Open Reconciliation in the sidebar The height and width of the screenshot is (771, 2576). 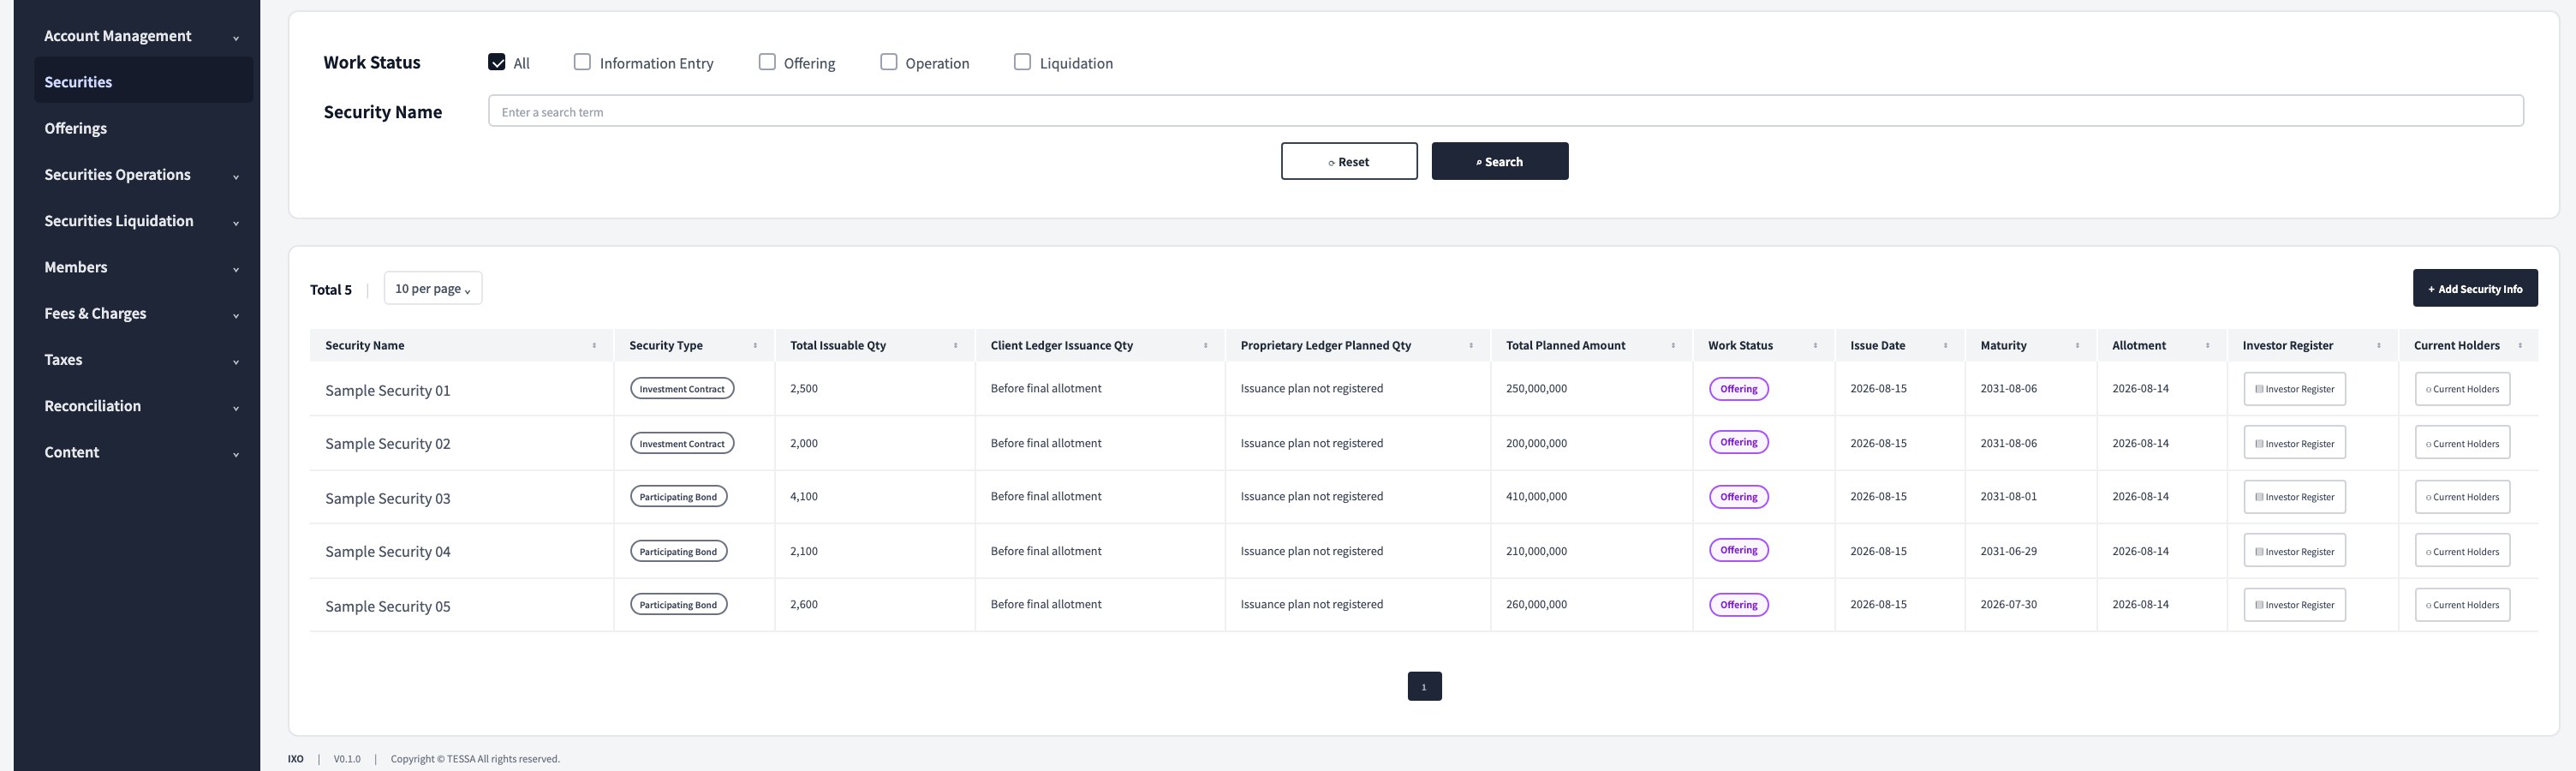point(143,406)
